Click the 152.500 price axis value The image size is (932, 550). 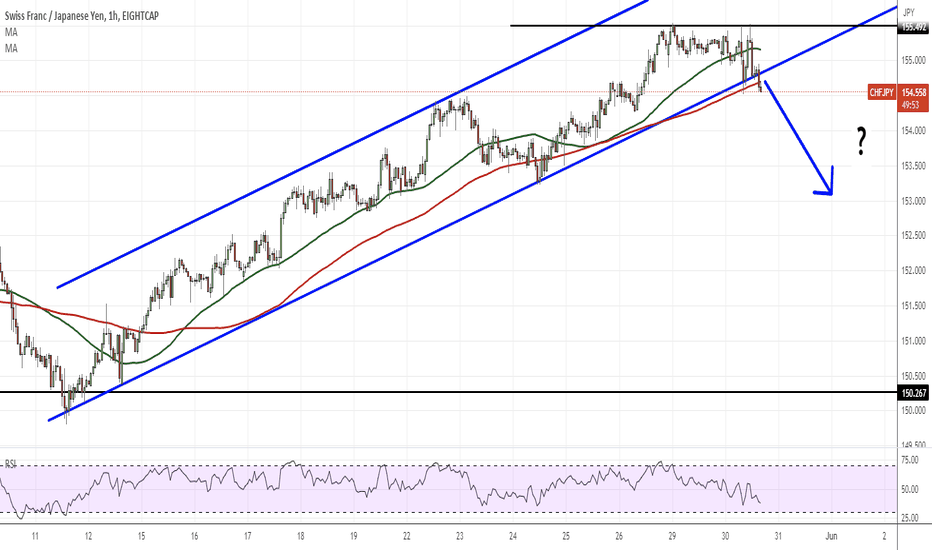tap(914, 235)
